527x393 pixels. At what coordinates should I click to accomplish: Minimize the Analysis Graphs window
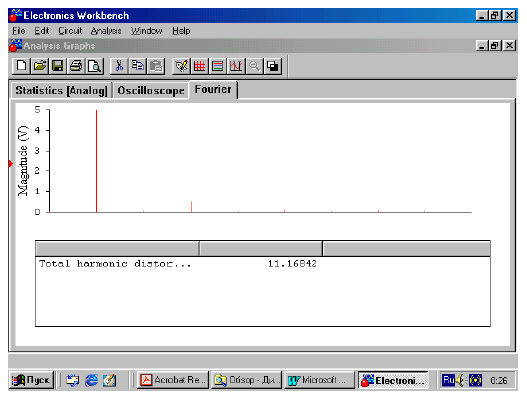[x=482, y=45]
